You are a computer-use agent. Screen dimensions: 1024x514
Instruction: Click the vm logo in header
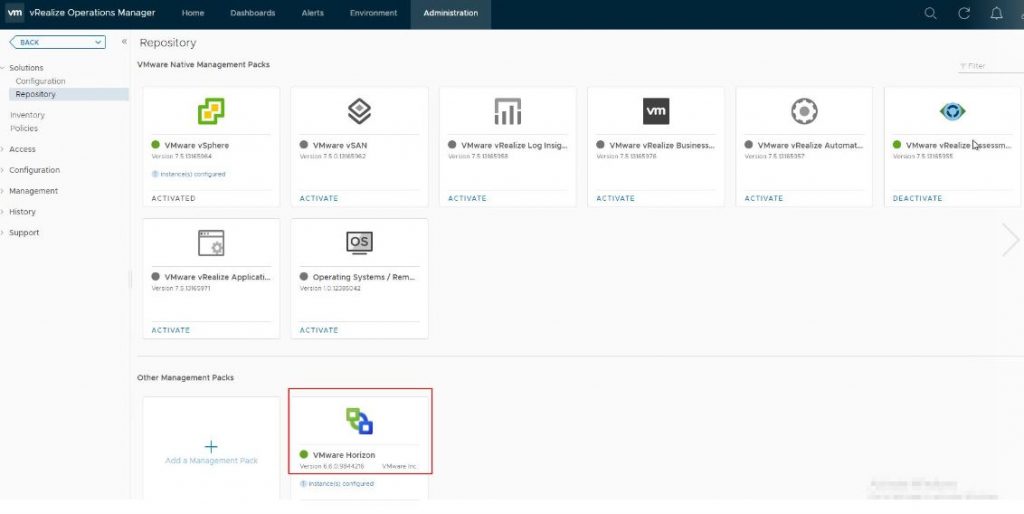[x=14, y=12]
